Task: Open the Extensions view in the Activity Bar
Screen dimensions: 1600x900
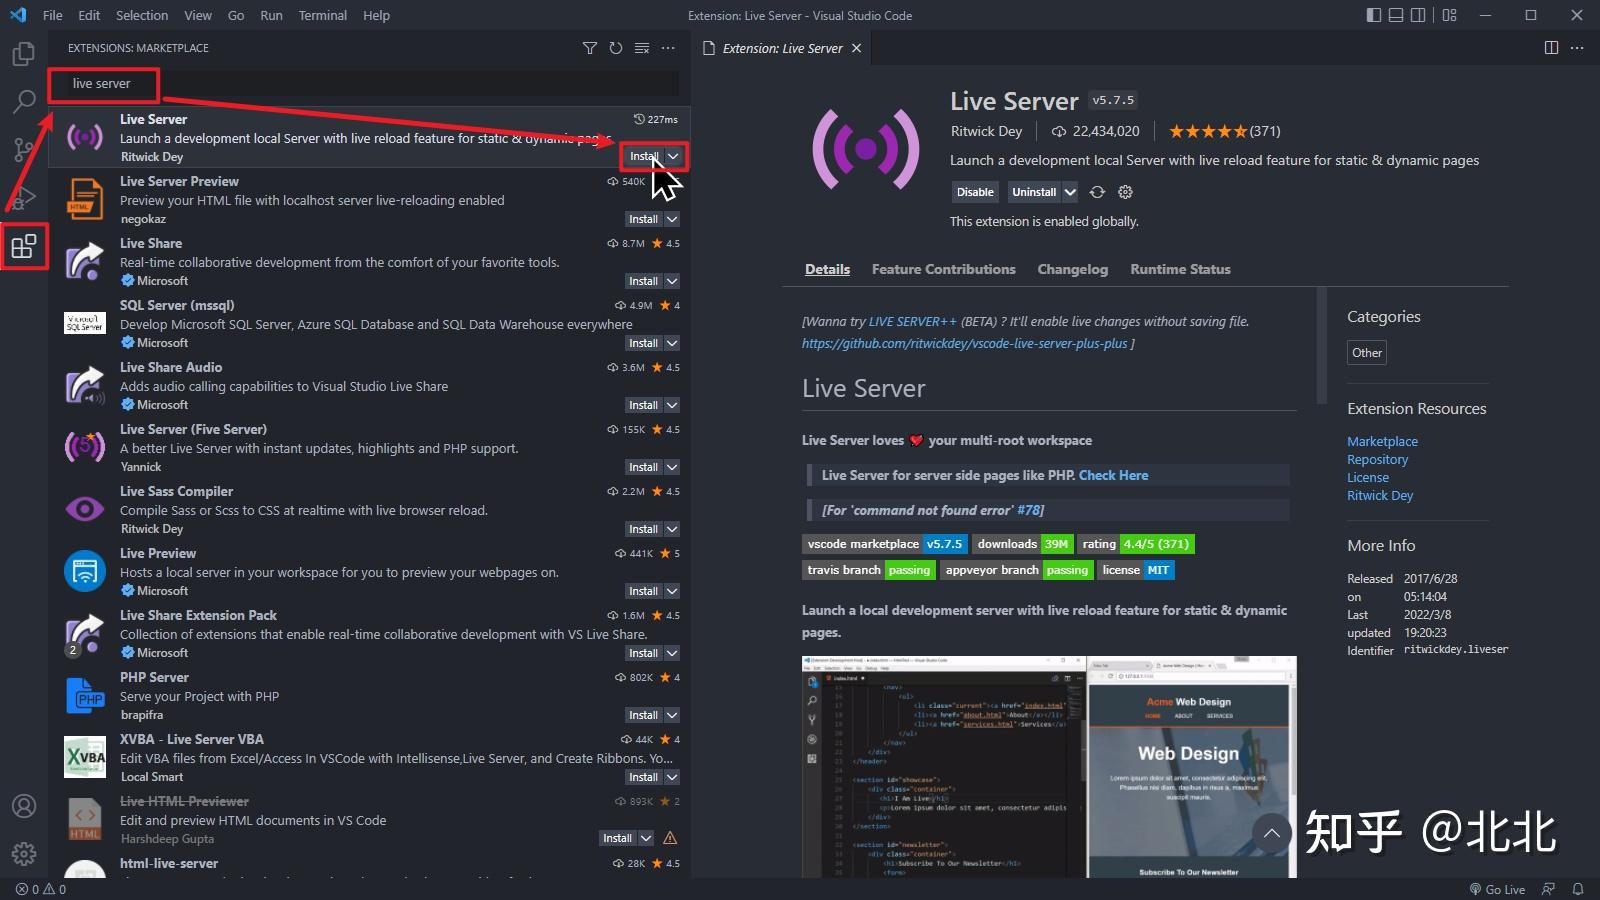Action: (24, 246)
